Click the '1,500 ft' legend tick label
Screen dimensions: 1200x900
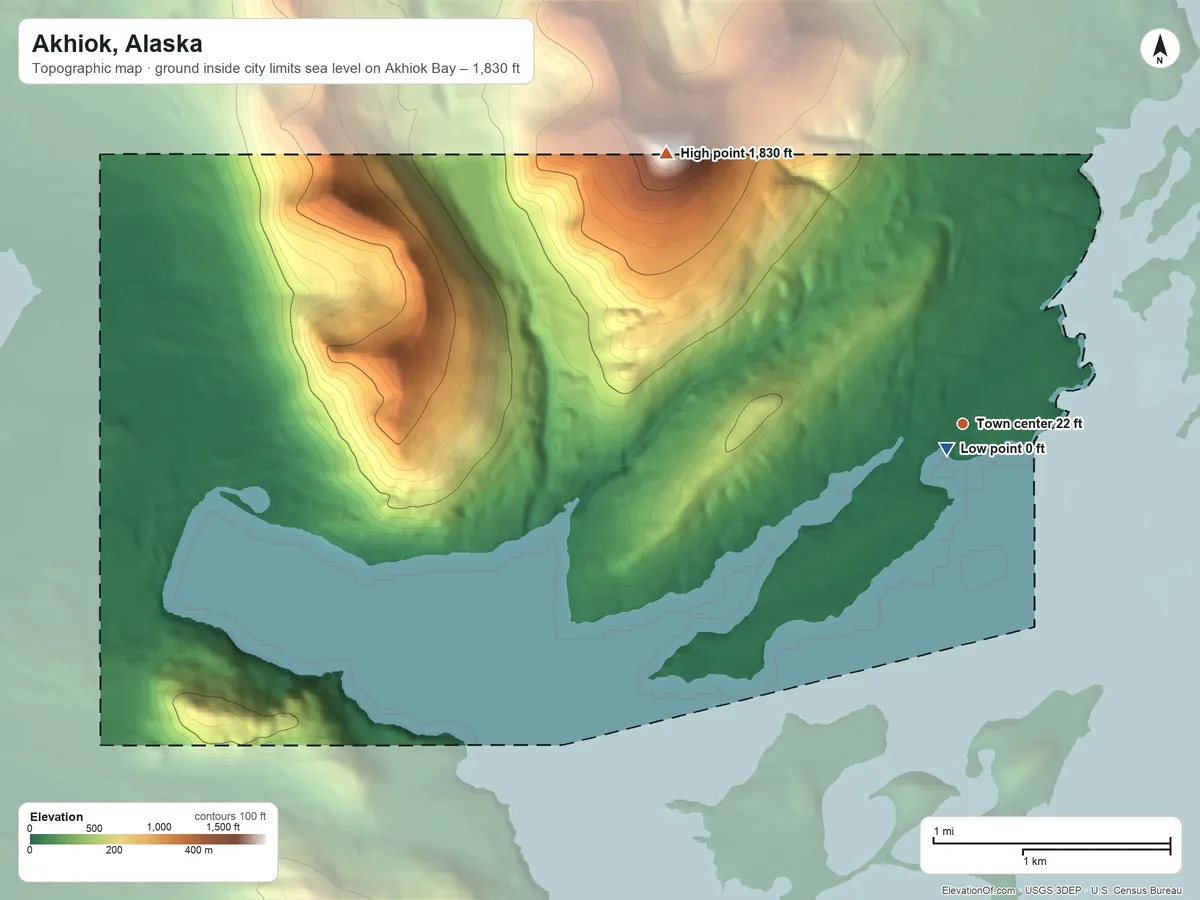tap(222, 827)
